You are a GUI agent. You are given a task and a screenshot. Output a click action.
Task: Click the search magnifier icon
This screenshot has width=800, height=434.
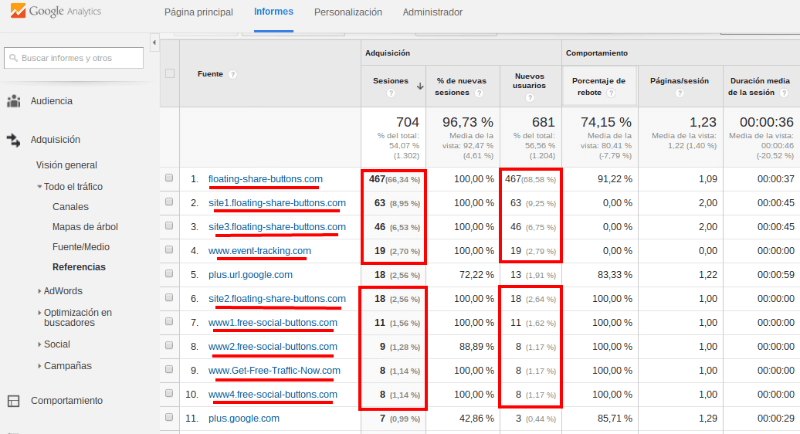click(x=14, y=58)
